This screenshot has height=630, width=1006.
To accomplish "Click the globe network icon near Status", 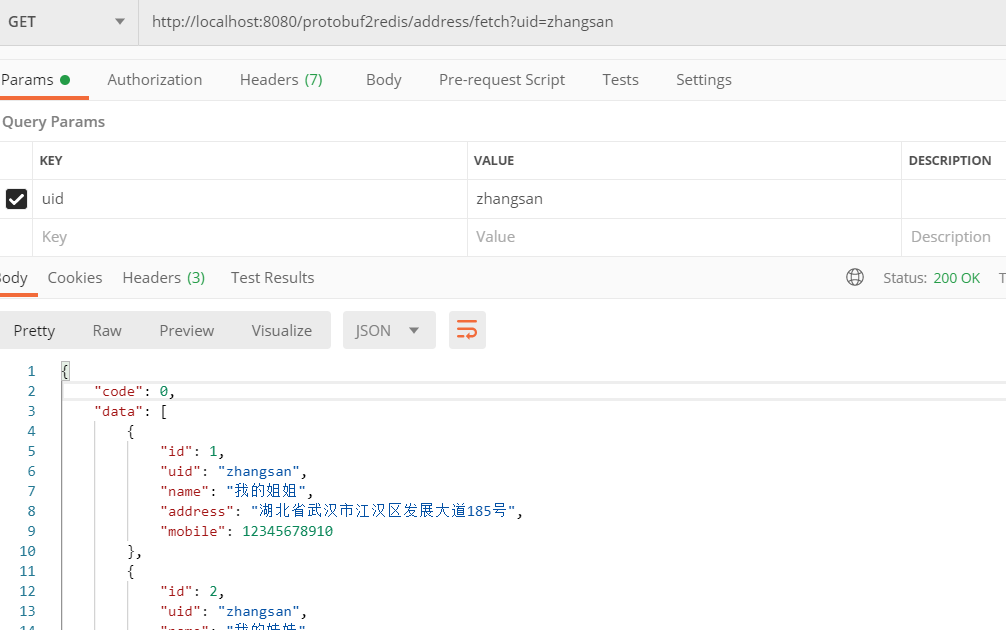I will [x=855, y=277].
